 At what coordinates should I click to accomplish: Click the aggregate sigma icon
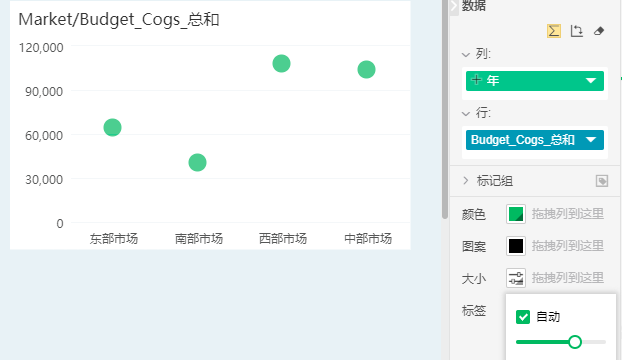(x=554, y=31)
